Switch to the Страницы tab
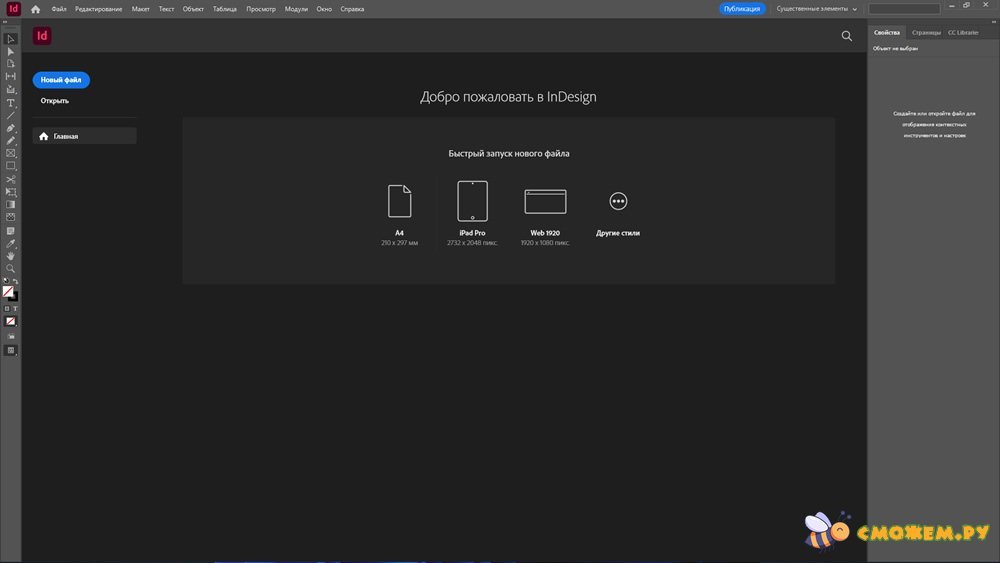The width and height of the screenshot is (1000, 563). 926,32
